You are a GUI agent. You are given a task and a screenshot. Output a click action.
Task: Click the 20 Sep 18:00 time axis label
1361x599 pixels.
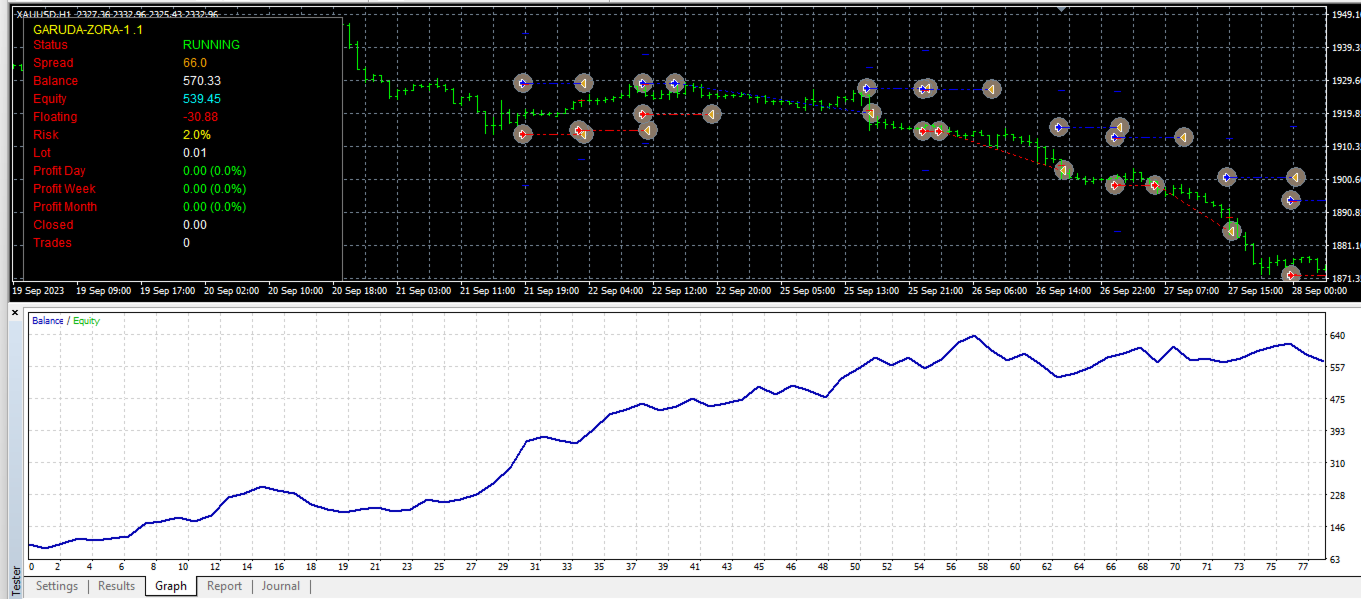pos(359,291)
